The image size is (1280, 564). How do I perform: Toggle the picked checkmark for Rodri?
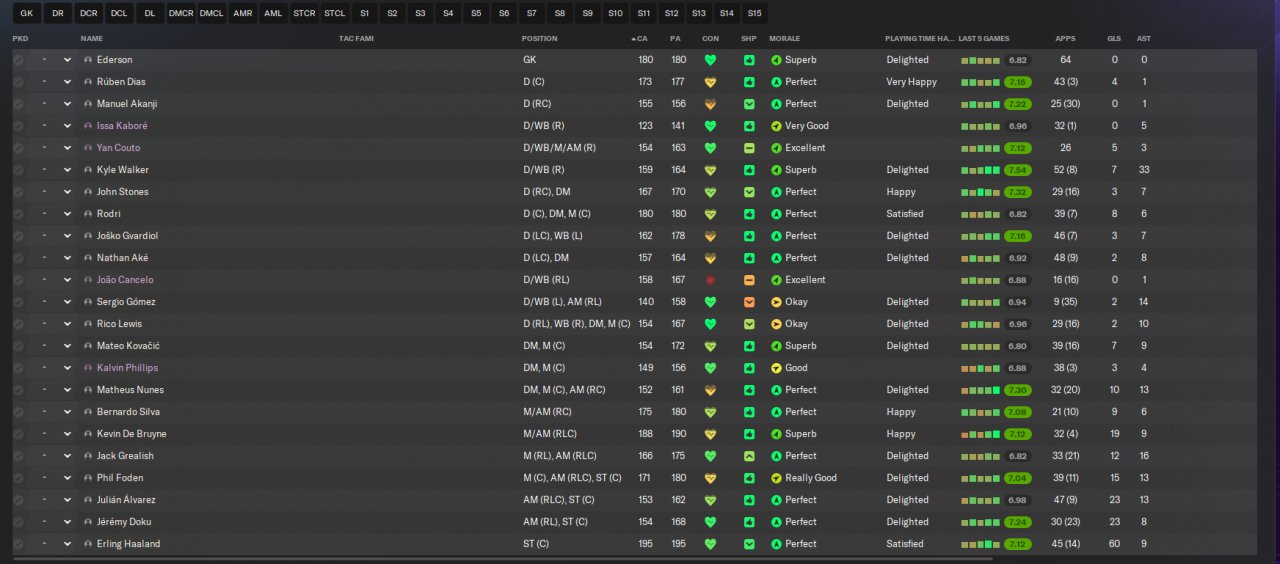[18, 214]
